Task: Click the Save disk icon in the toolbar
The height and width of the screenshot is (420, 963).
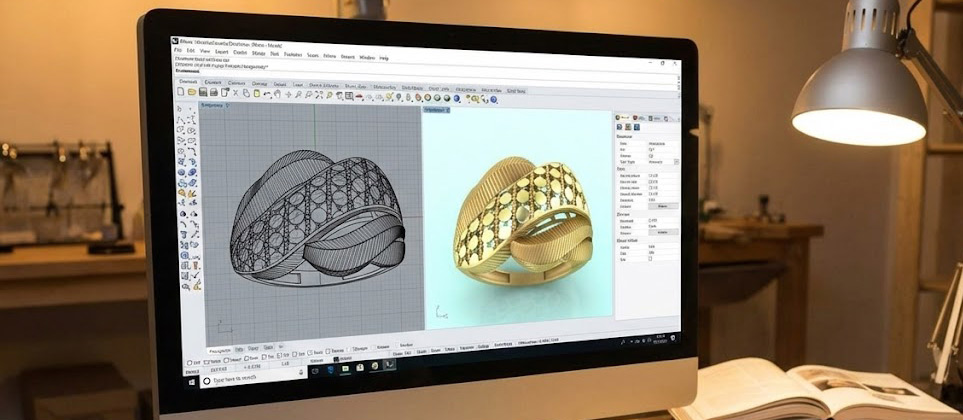Action: [x=203, y=93]
